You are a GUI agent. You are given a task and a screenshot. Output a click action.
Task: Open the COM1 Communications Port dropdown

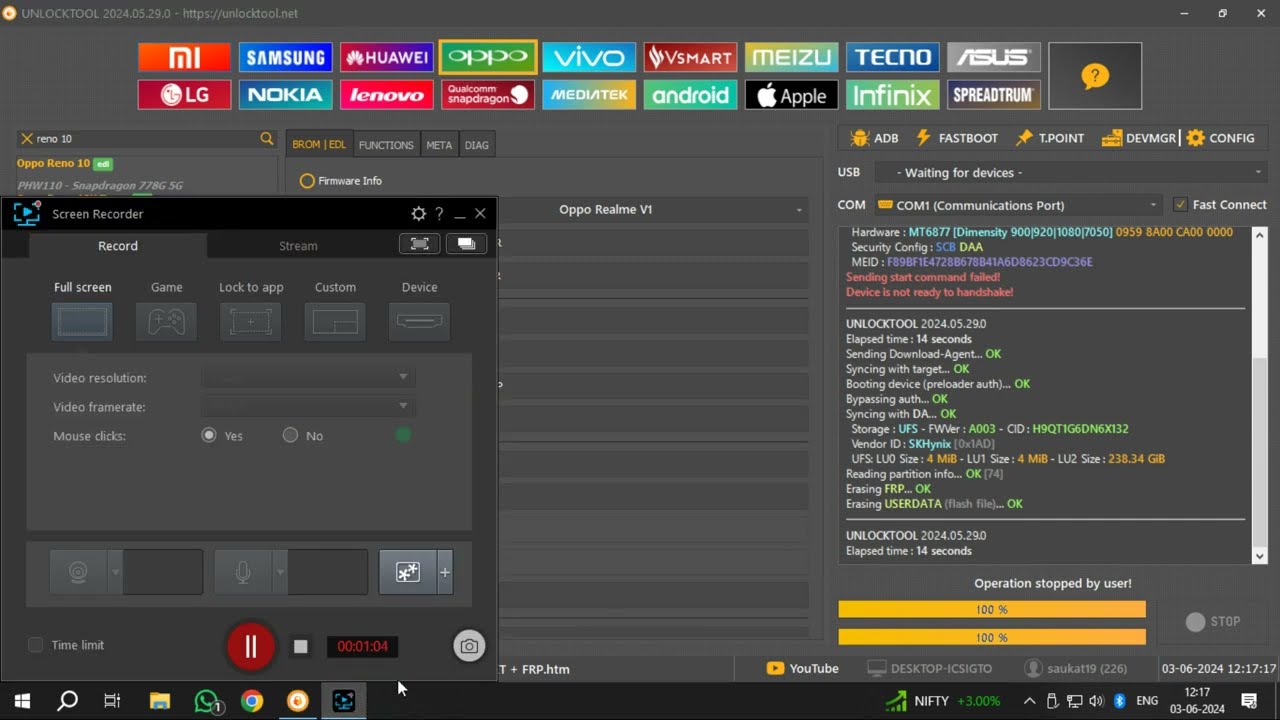click(1019, 205)
